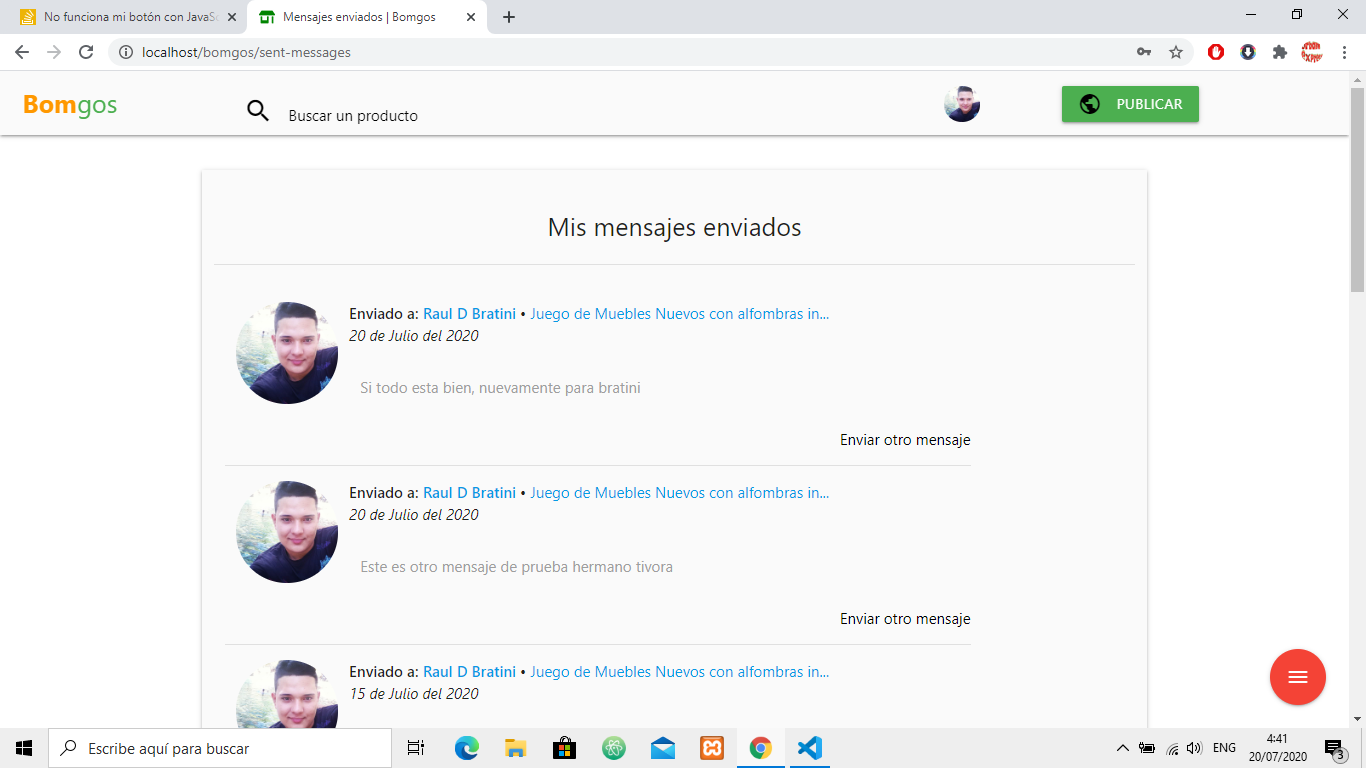Click the browser address bar URL
Screen dimensions: 1366x768
pyautogui.click(x=247, y=52)
